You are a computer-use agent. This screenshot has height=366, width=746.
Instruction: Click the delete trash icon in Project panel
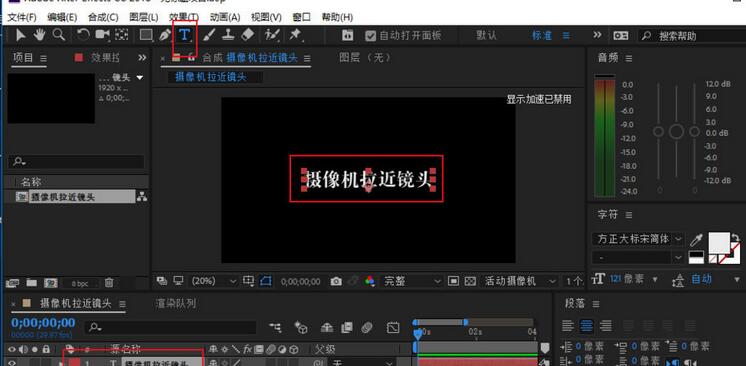[x=109, y=283]
